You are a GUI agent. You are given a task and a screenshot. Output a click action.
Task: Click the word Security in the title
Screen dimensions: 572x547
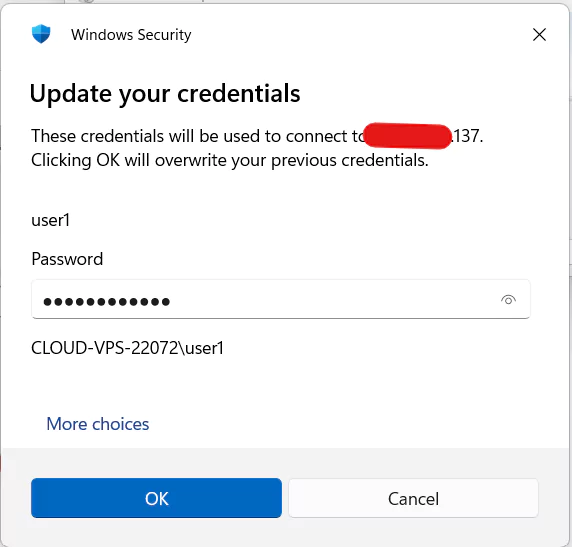pyautogui.click(x=165, y=35)
